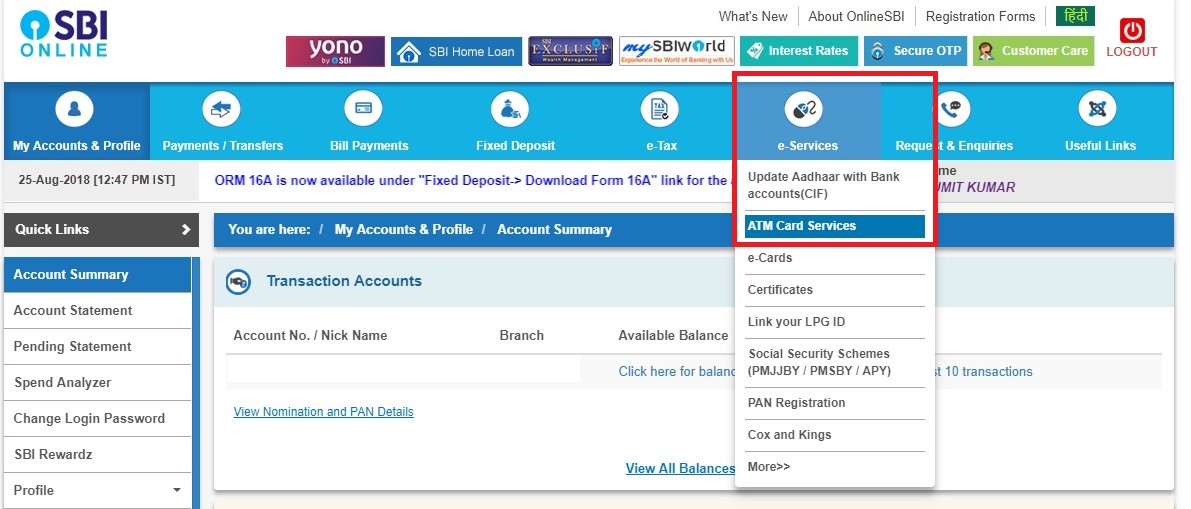Image resolution: width=1191 pixels, height=509 pixels.
Task: Expand the Profile dropdown arrow in sidebar
Action: [177, 491]
